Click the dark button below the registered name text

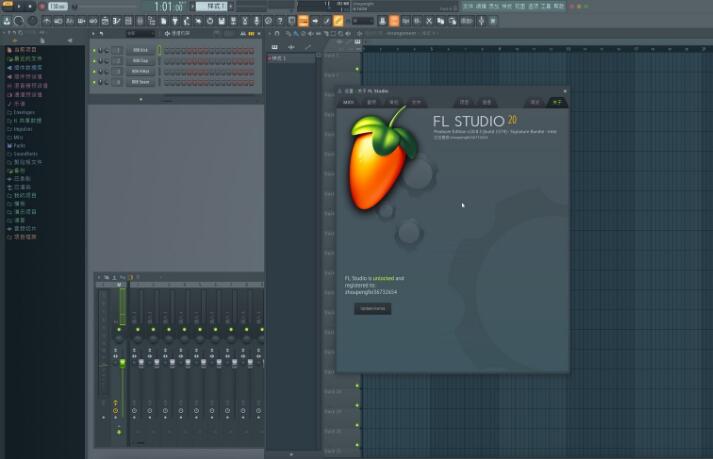coord(372,308)
